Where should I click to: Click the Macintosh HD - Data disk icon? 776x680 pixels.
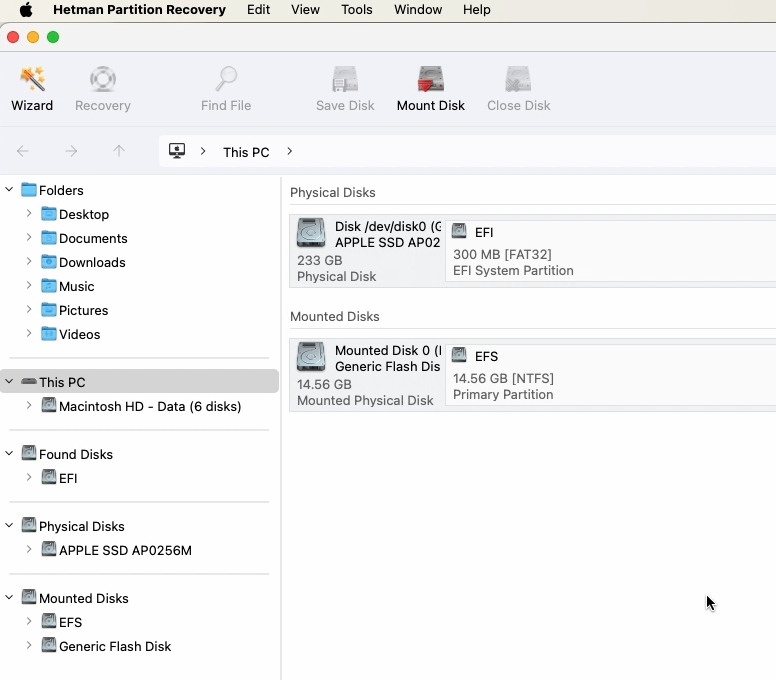click(48, 406)
